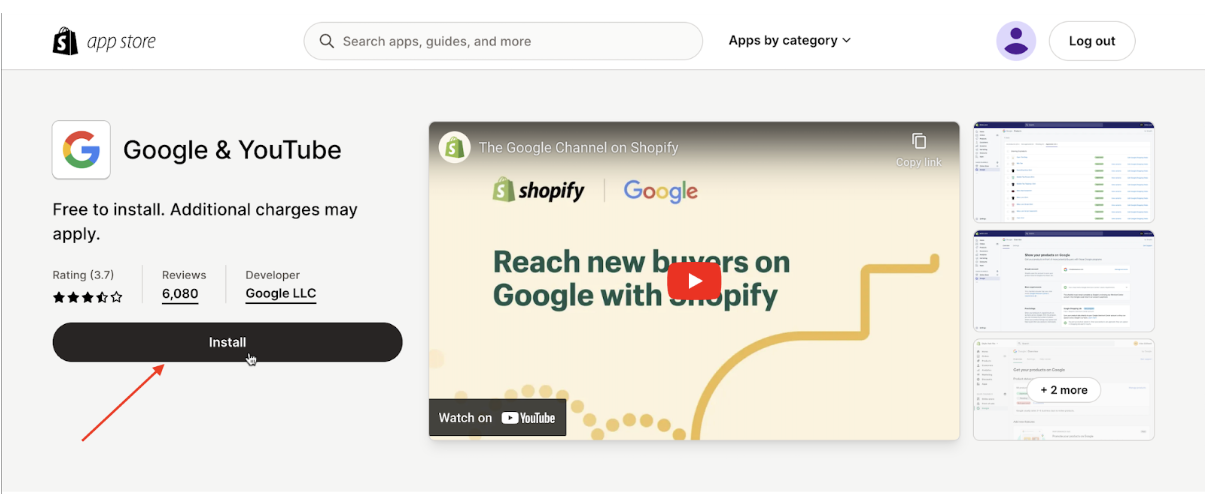Click the Shopify bag logo icon
Image resolution: width=1210 pixels, height=494 pixels.
[65, 41]
